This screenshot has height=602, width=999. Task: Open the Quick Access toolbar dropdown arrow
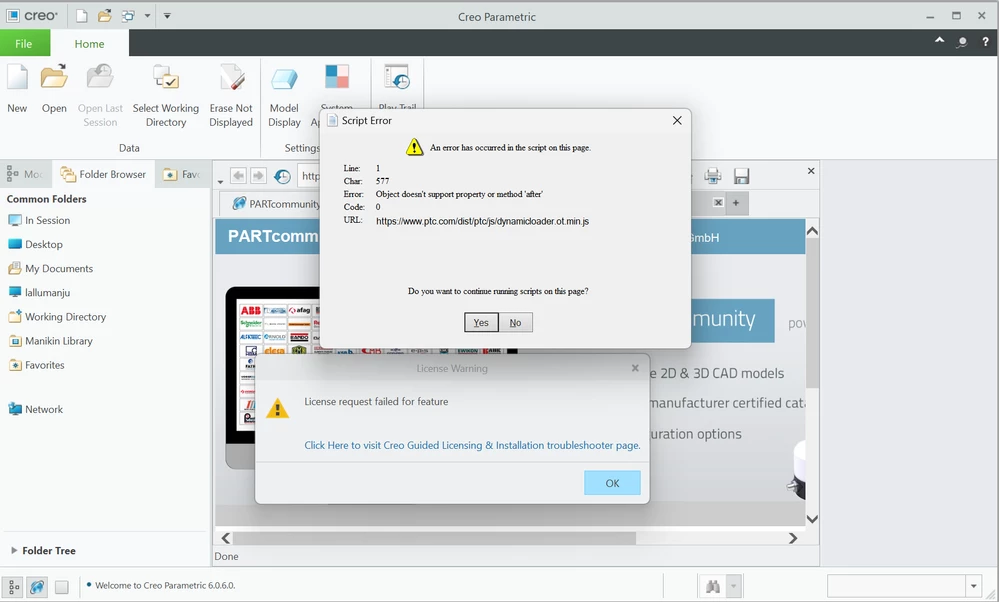(x=166, y=16)
